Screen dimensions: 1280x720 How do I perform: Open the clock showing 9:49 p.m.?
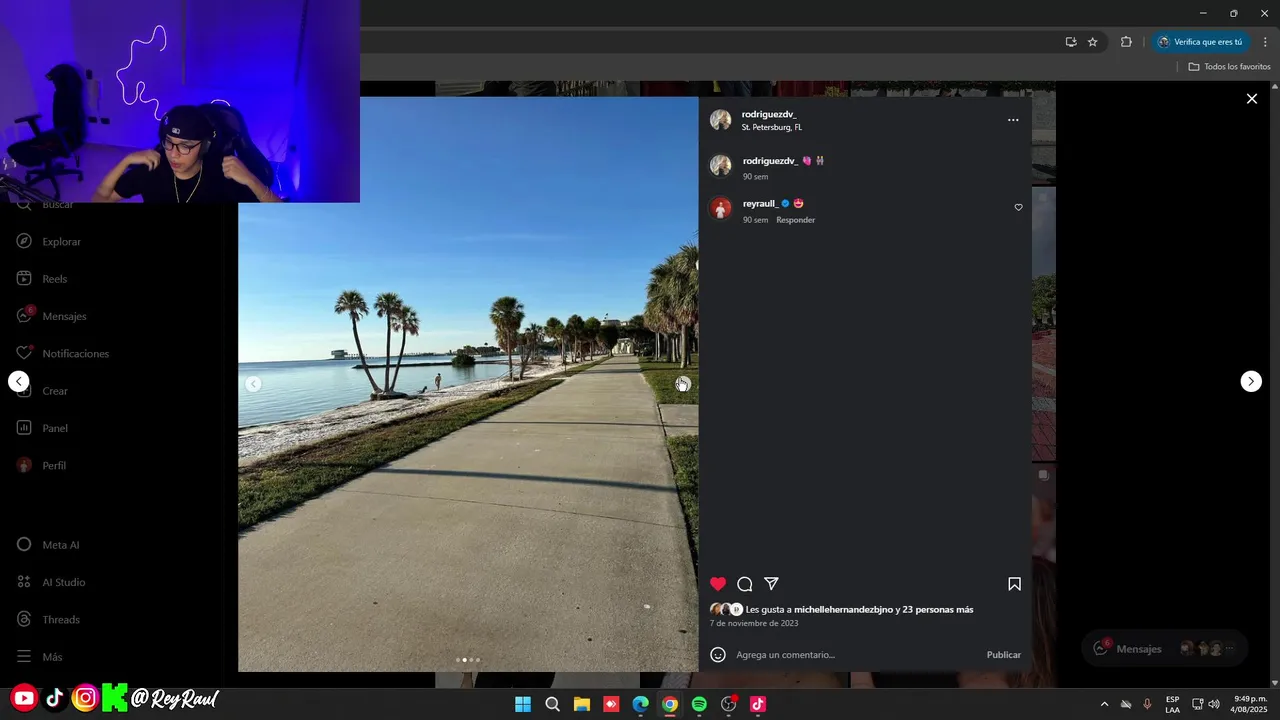pos(1250,704)
